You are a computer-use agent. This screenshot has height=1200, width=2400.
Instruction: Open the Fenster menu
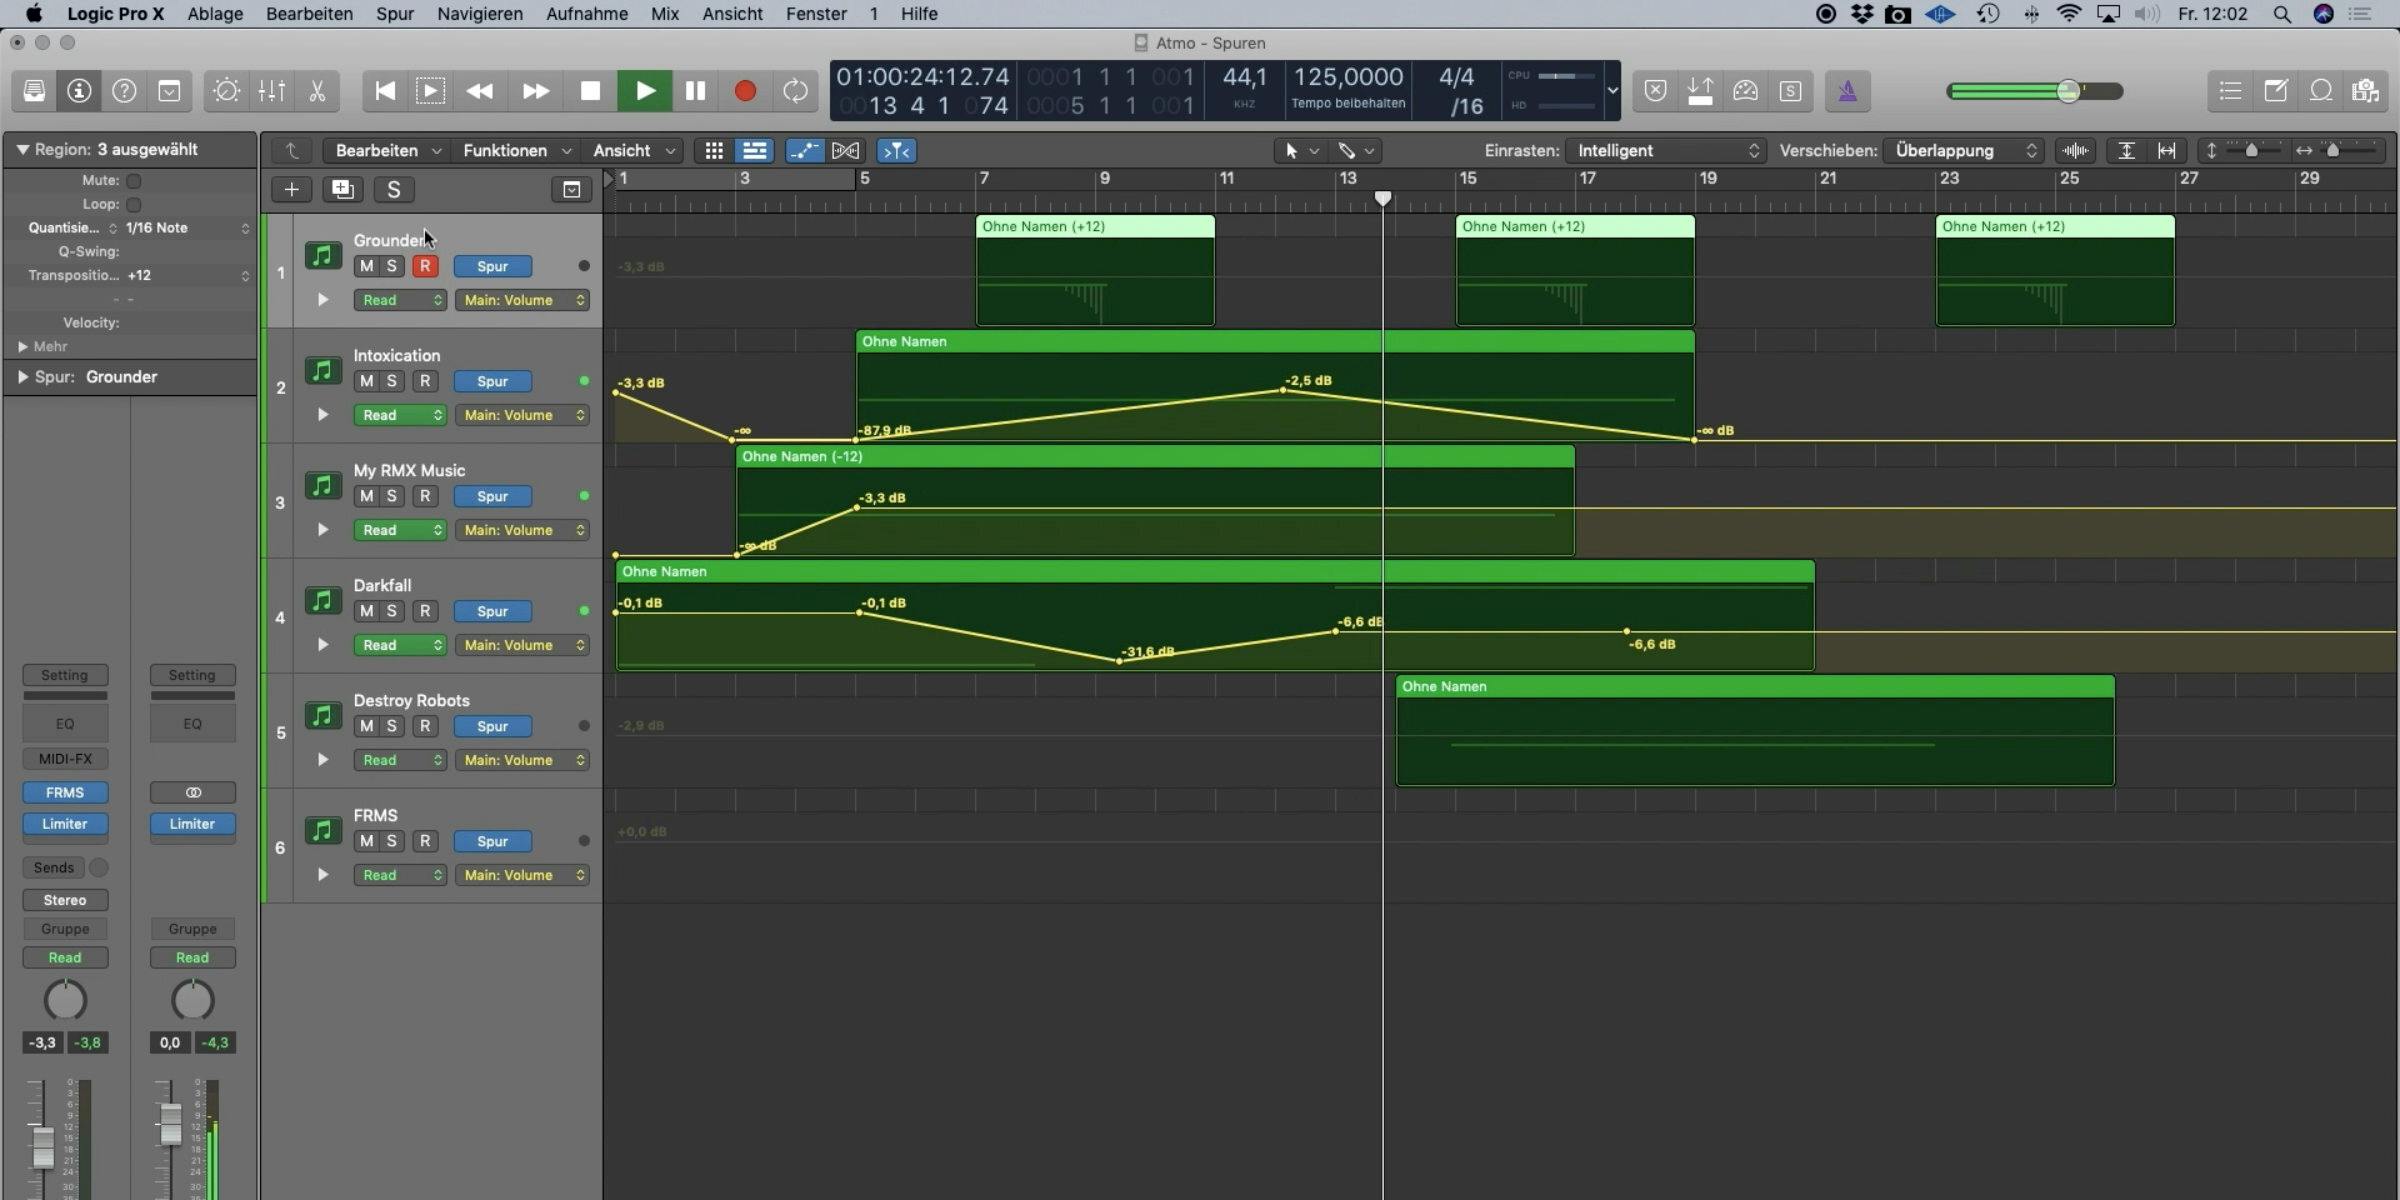tap(815, 13)
